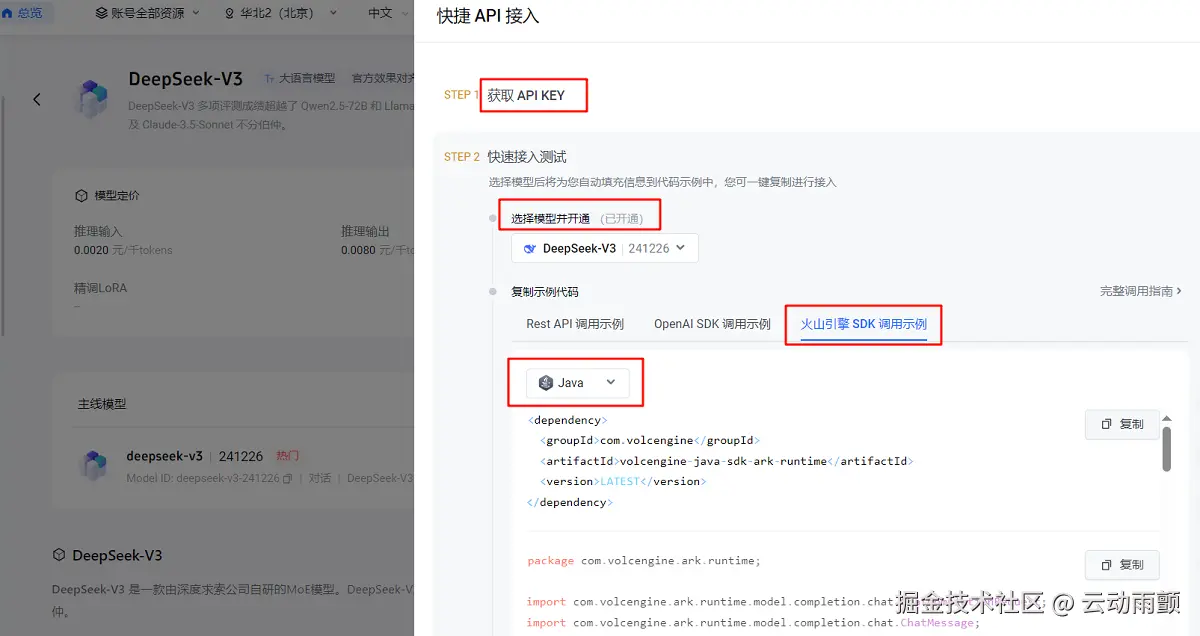Click the groupId com.volcengine code line
This screenshot has height=636, width=1200.
point(649,440)
